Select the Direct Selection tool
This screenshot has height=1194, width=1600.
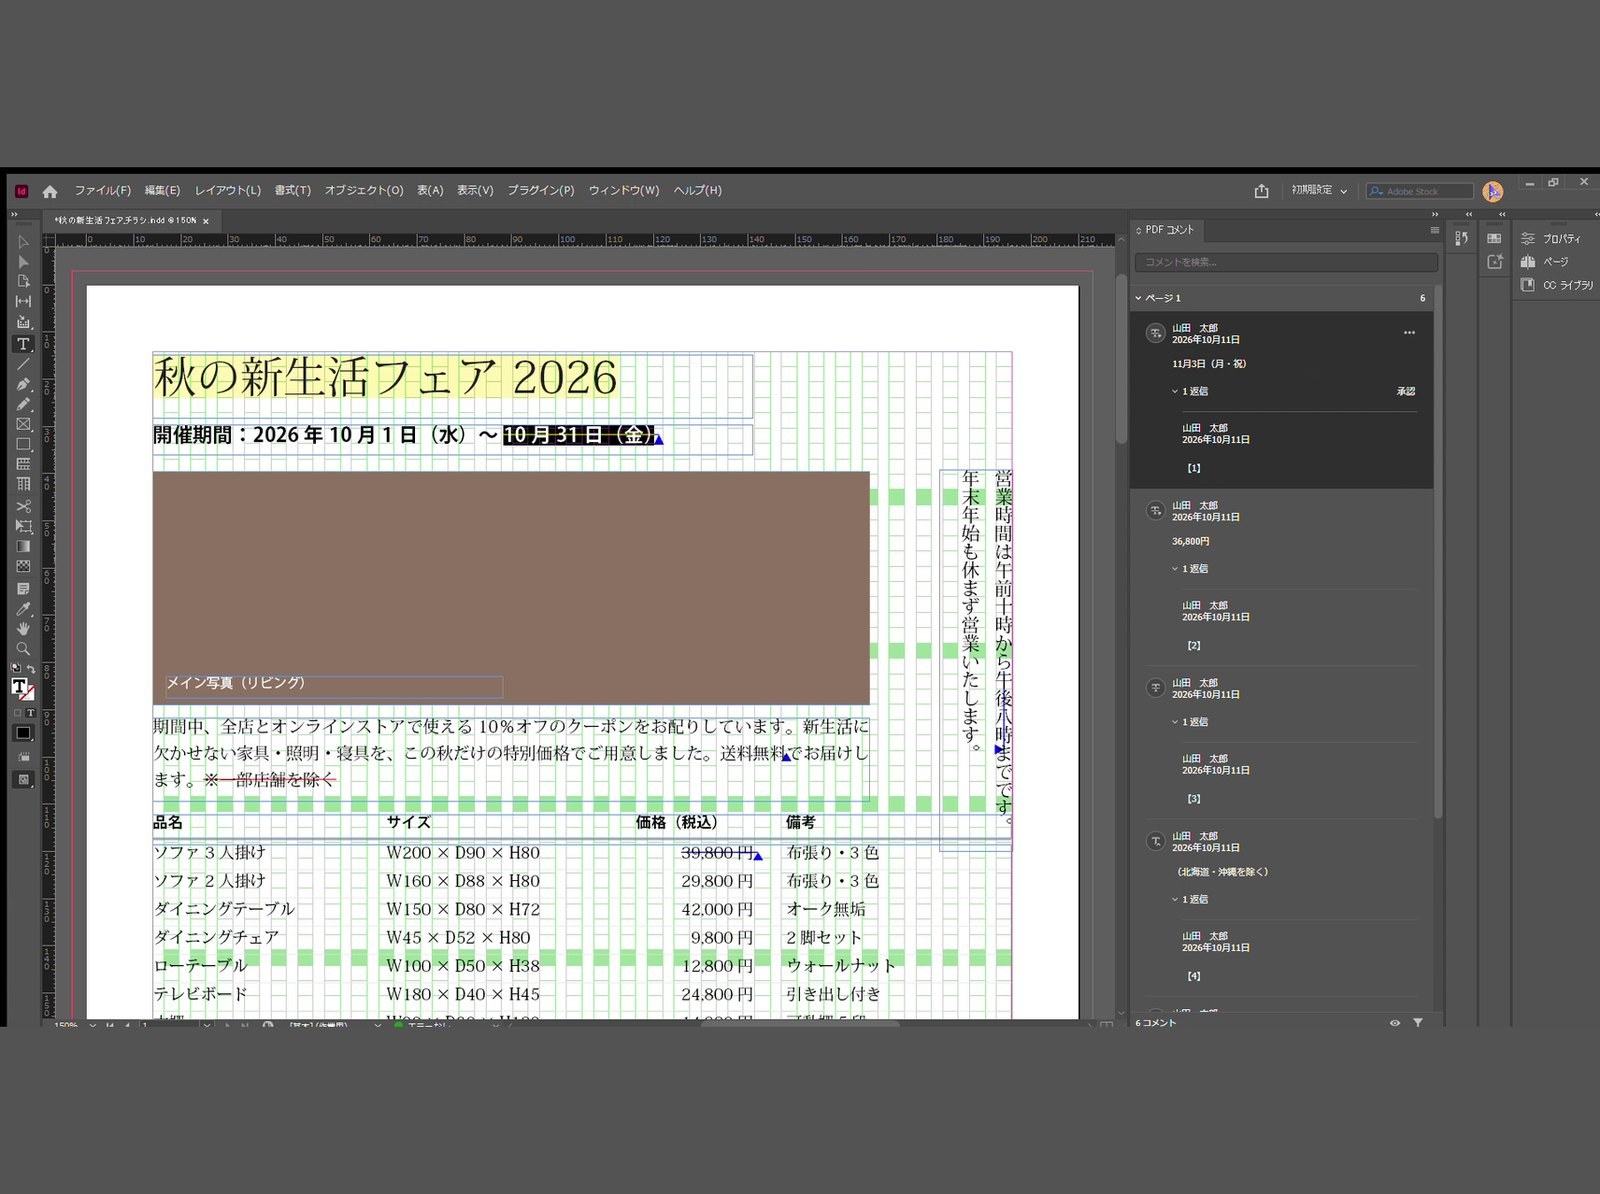[23, 262]
